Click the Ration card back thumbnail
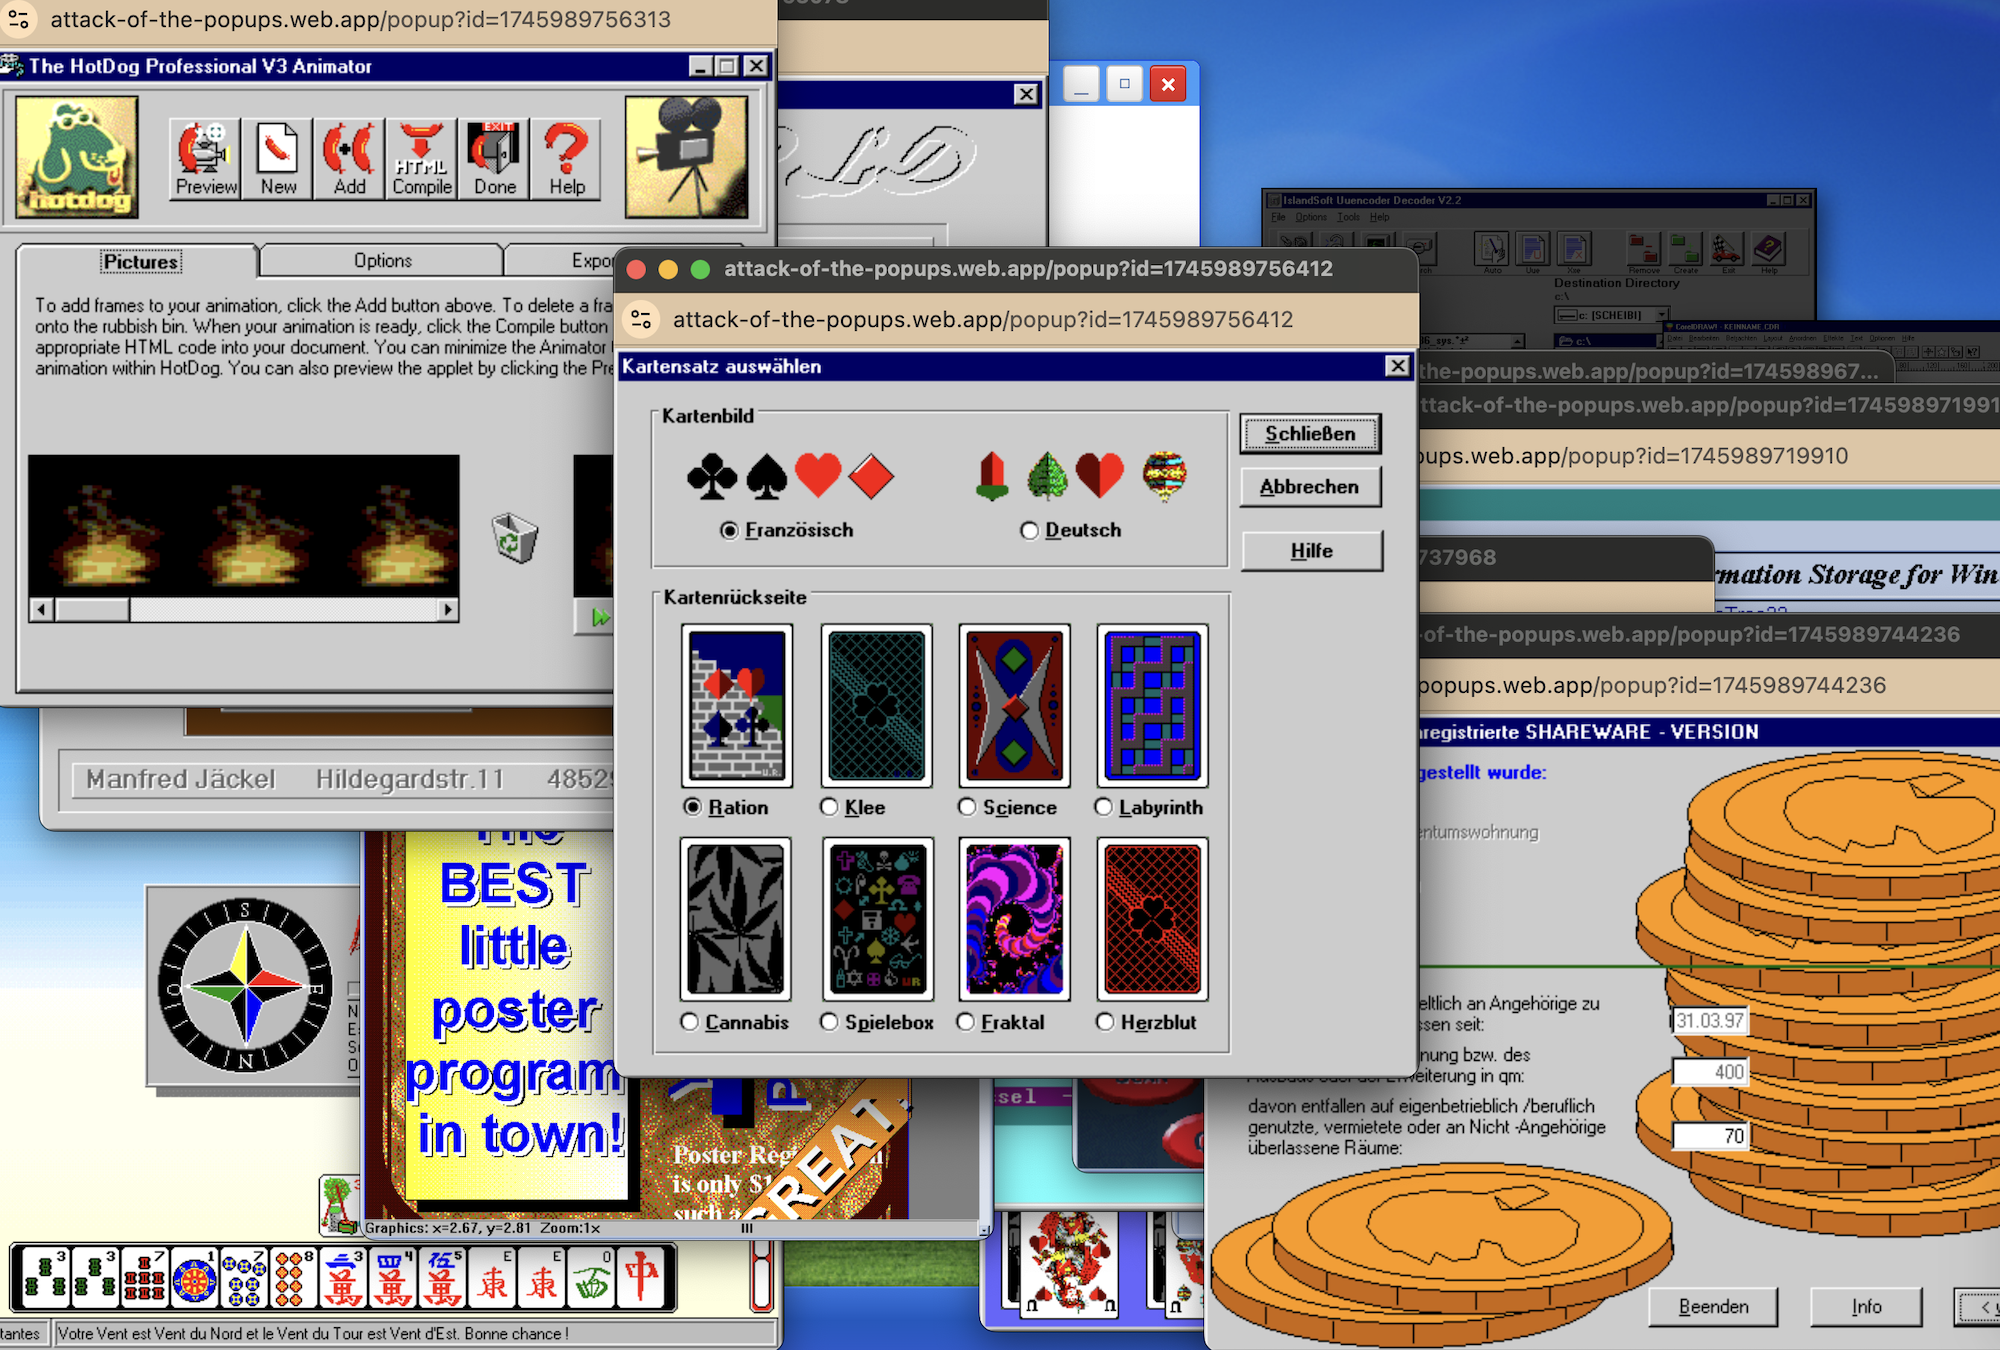Screen dimensions: 2000x1350 (x=737, y=705)
